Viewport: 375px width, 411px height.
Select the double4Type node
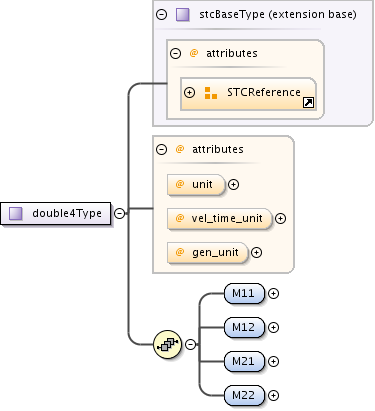tap(56, 213)
